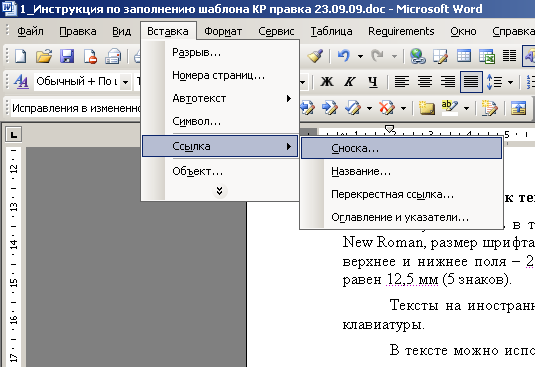Choose Оглавление и указатели... in the submenu
535x367 pixels.
coord(401,217)
